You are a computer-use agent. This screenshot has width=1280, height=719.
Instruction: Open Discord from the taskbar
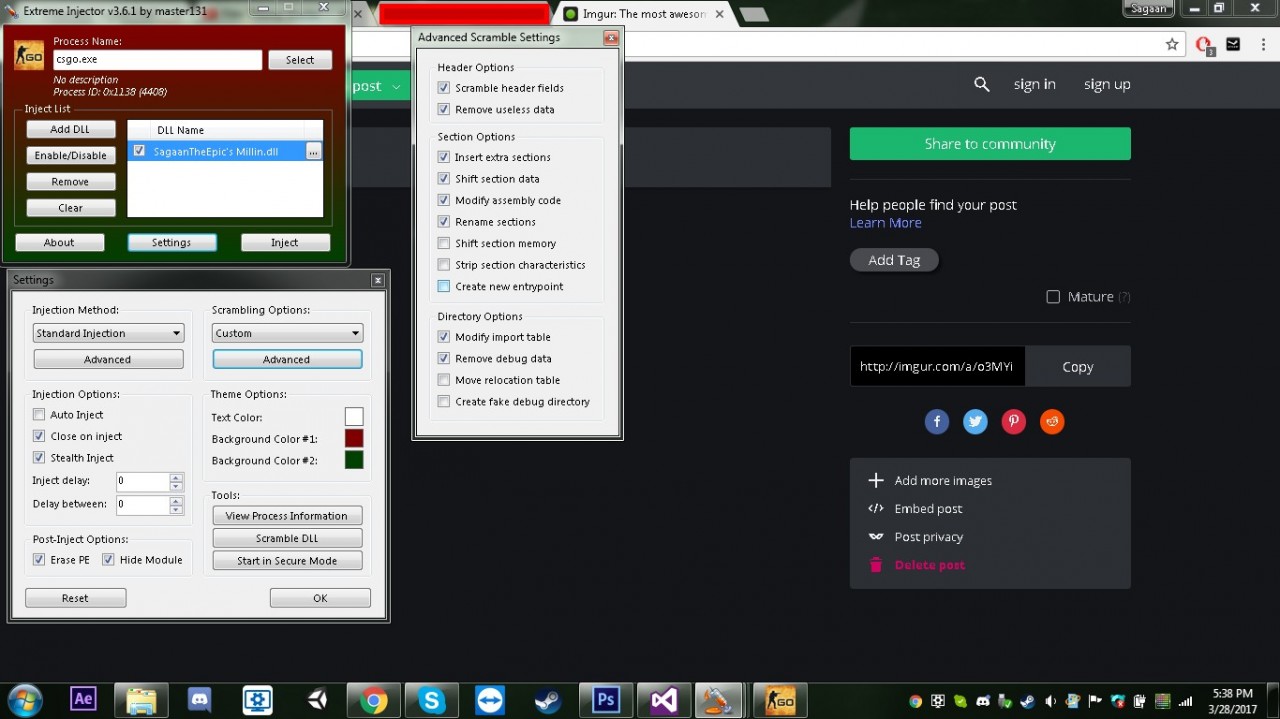[199, 700]
